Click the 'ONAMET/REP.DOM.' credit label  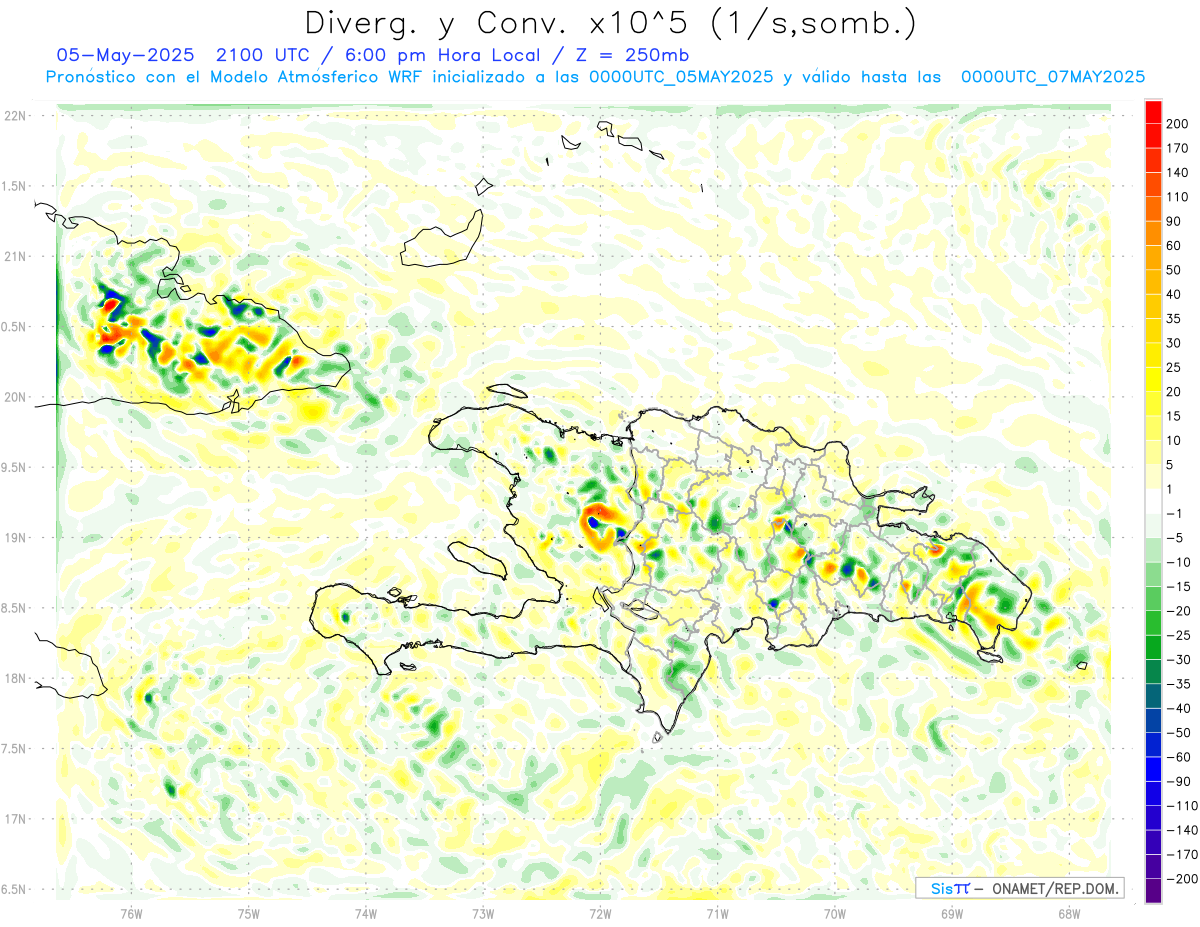tap(1053, 888)
